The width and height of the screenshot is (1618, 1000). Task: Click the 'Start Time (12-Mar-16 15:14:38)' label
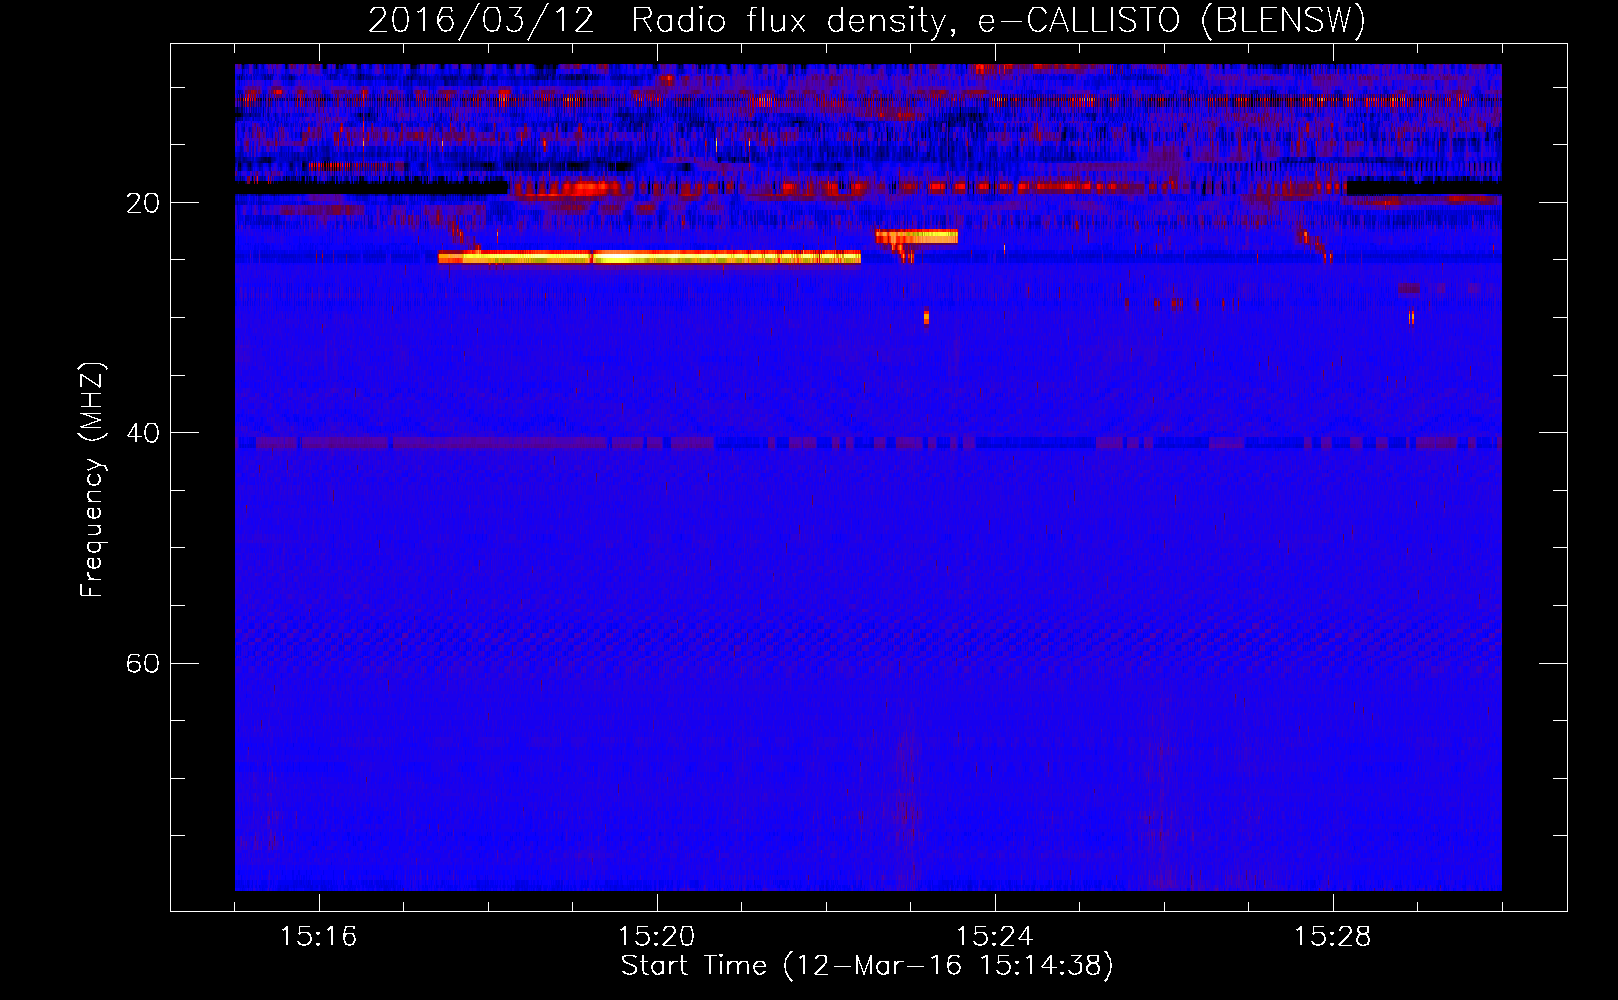[x=867, y=966]
